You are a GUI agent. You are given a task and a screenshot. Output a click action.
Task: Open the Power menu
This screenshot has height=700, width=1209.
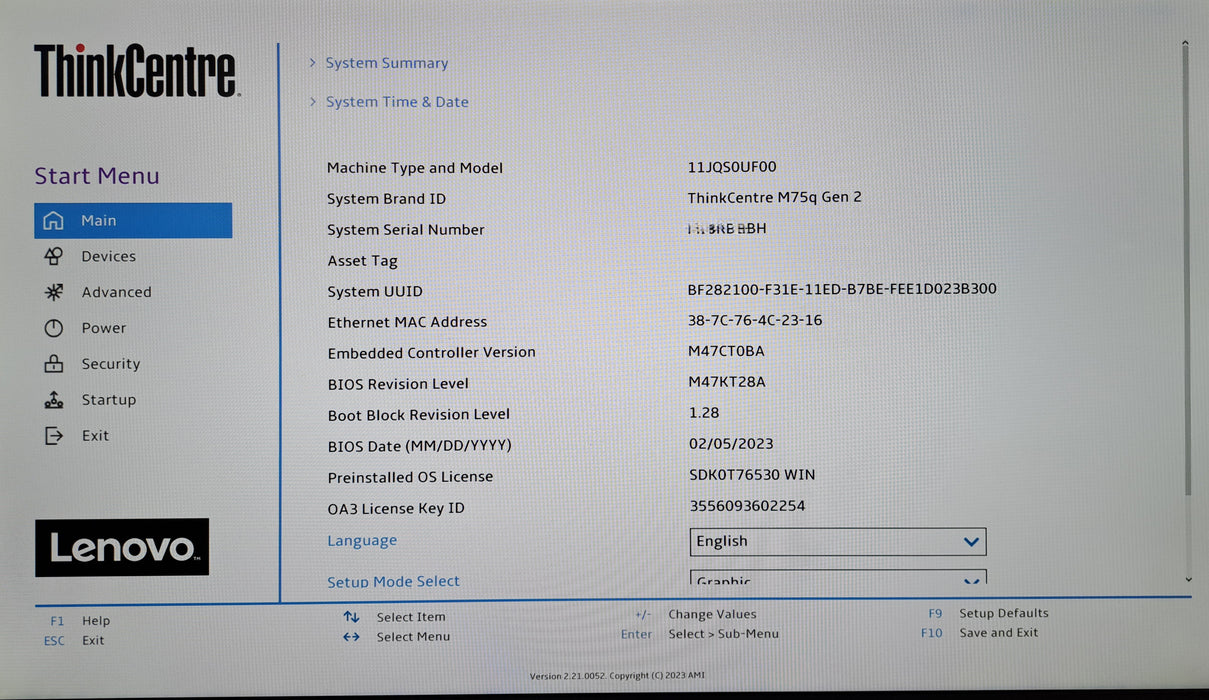tap(104, 328)
